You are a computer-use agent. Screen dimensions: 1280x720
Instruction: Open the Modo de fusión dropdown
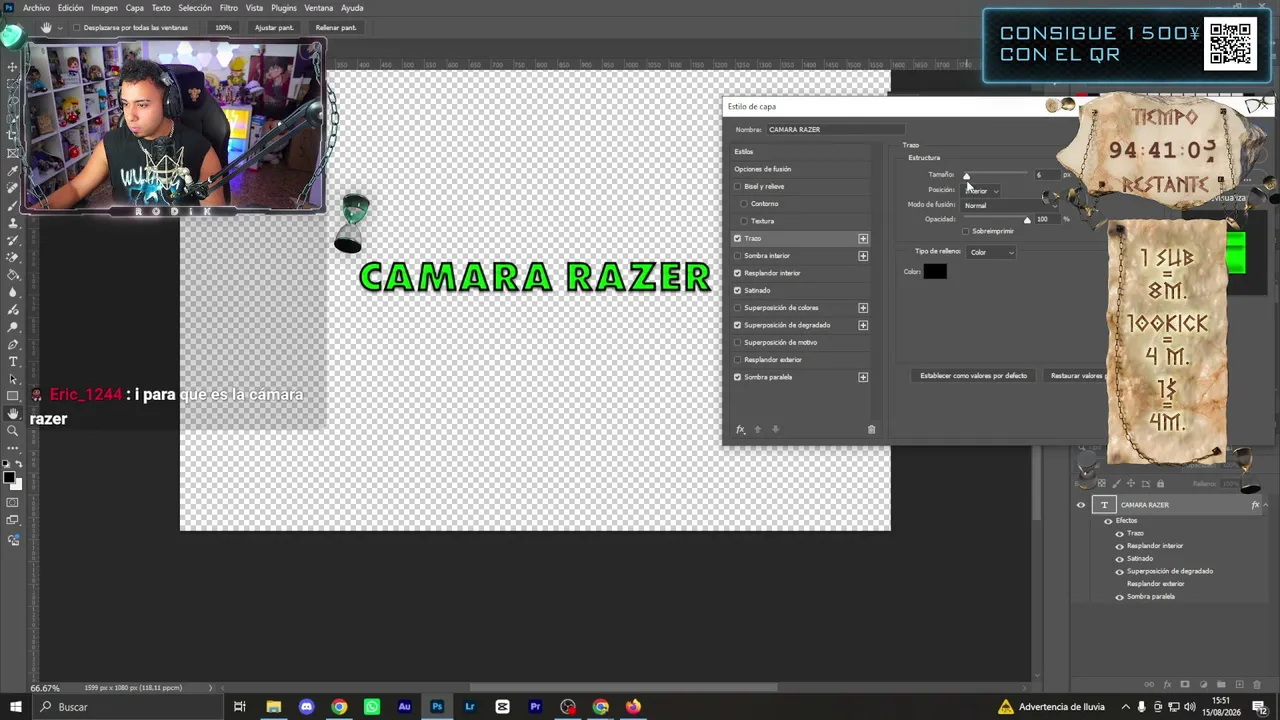[x=1010, y=205]
